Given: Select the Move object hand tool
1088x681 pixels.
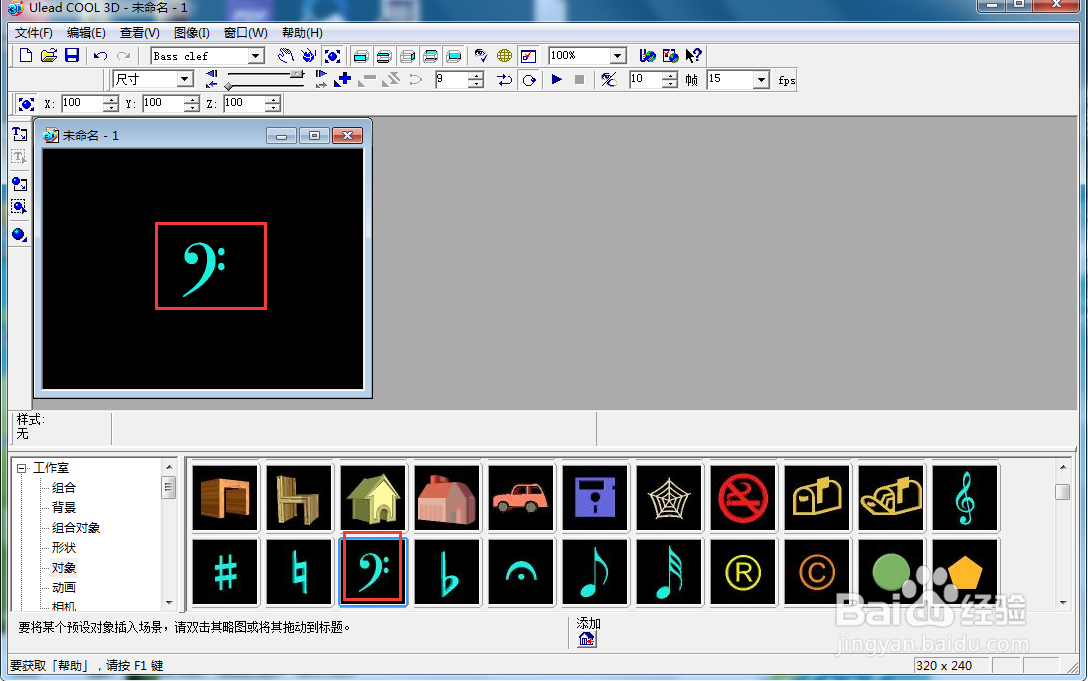Looking at the screenshot, I should coord(285,56).
